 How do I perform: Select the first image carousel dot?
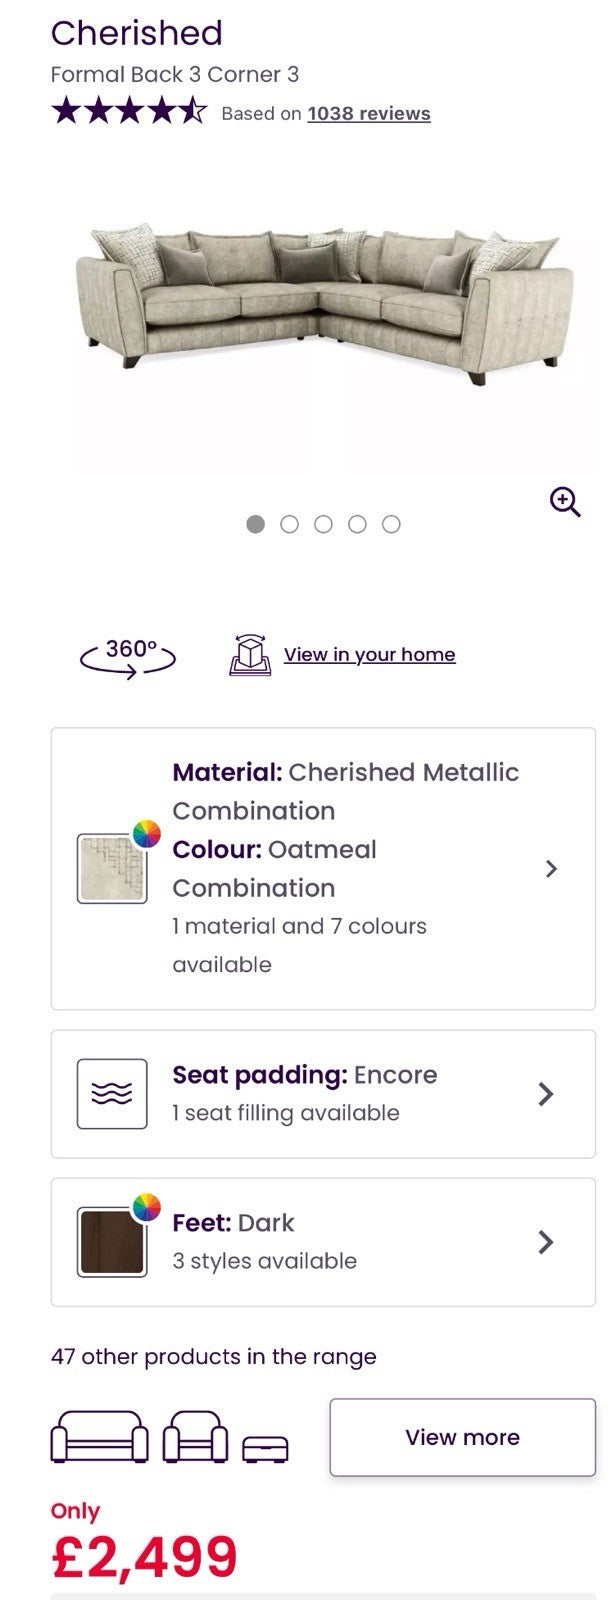[x=256, y=524]
